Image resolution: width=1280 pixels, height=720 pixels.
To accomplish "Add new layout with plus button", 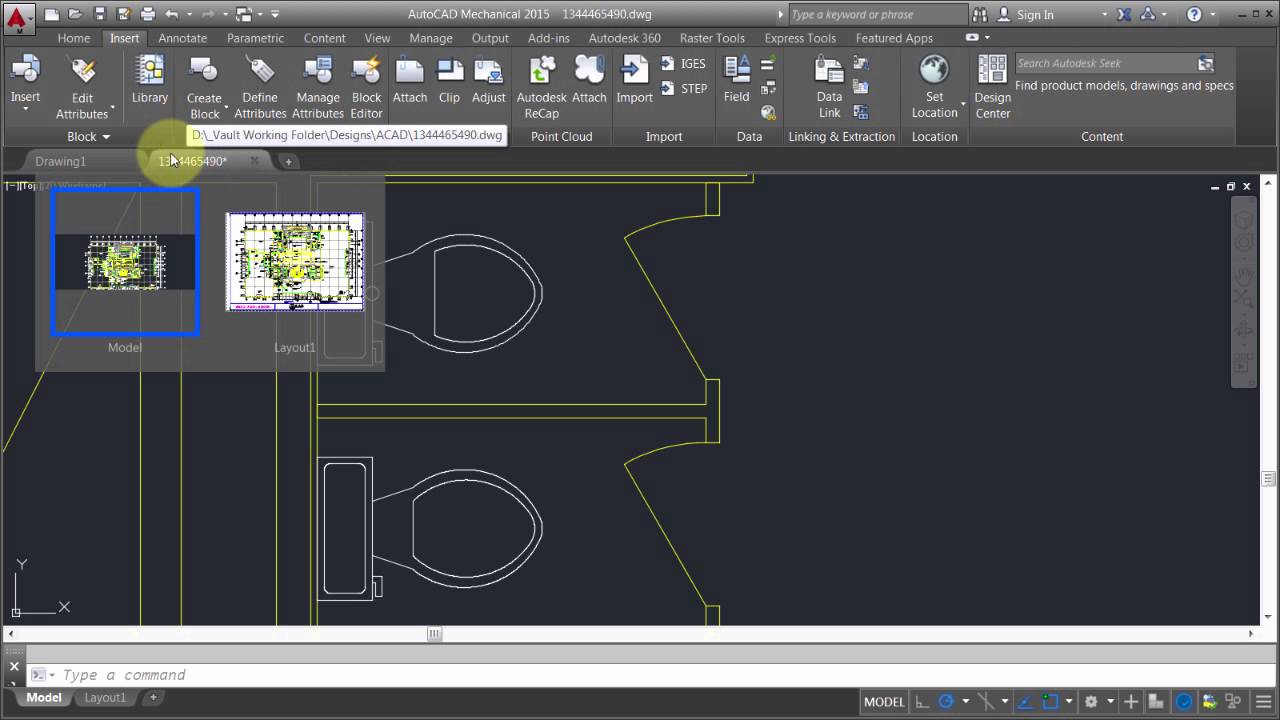I will click(x=153, y=698).
